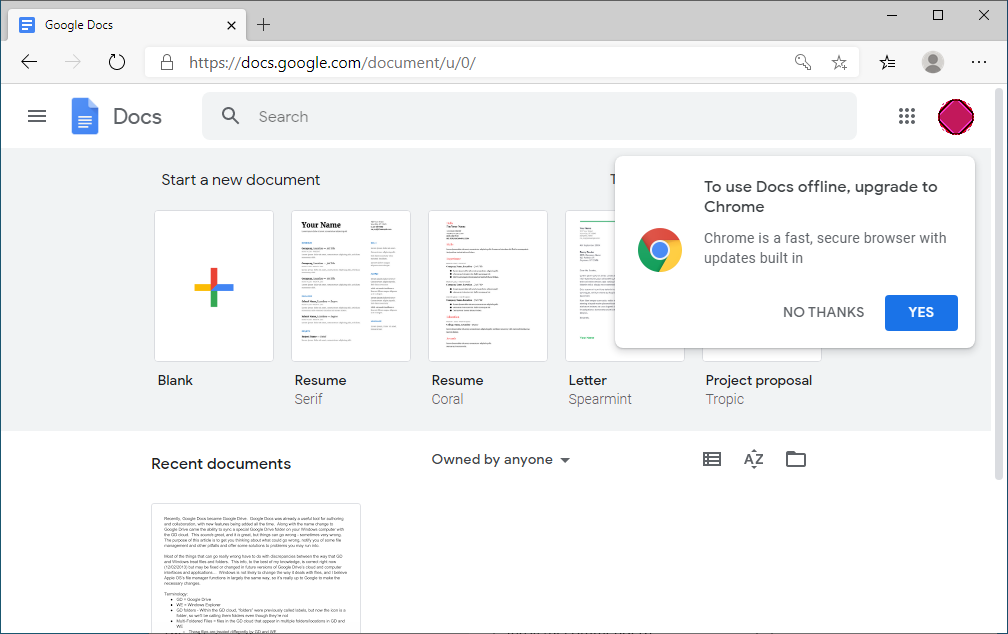Screen dimensions: 1008x634
Task: Open the recent document thumbnail
Action: pos(256,568)
